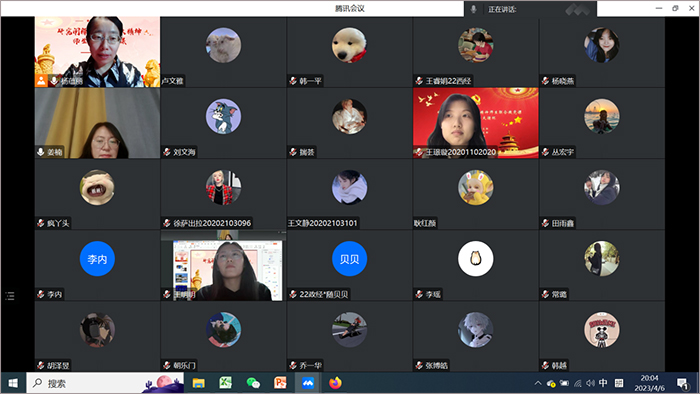This screenshot has width=700, height=394.
Task: Click the muted mic icon next to 刘文海
Action: 167,152
